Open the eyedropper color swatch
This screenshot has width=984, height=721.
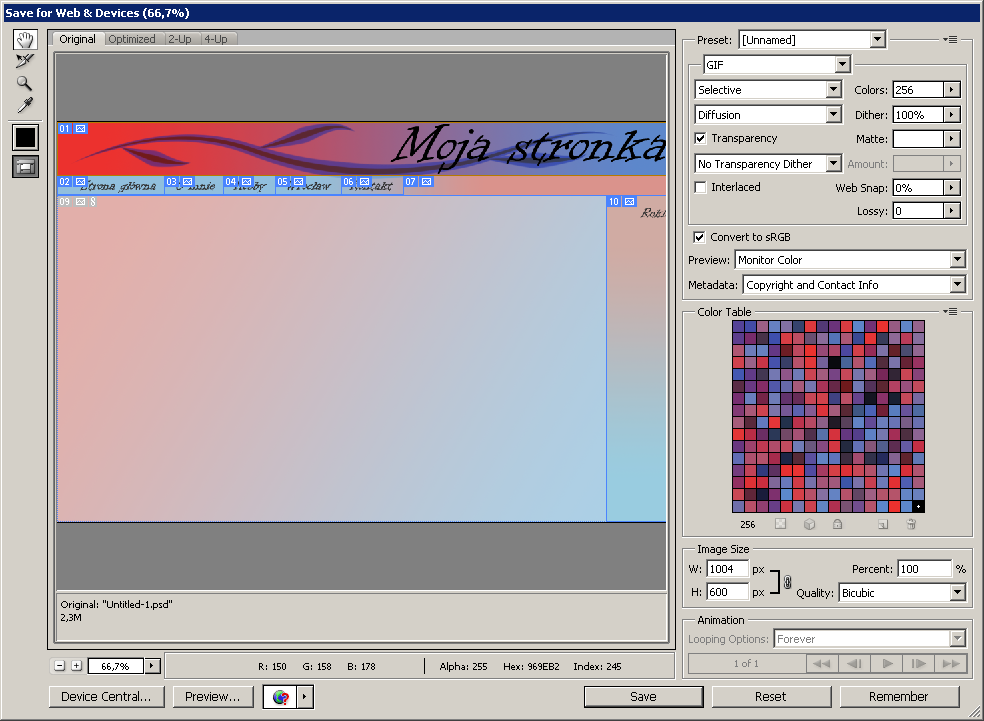click(x=26, y=137)
